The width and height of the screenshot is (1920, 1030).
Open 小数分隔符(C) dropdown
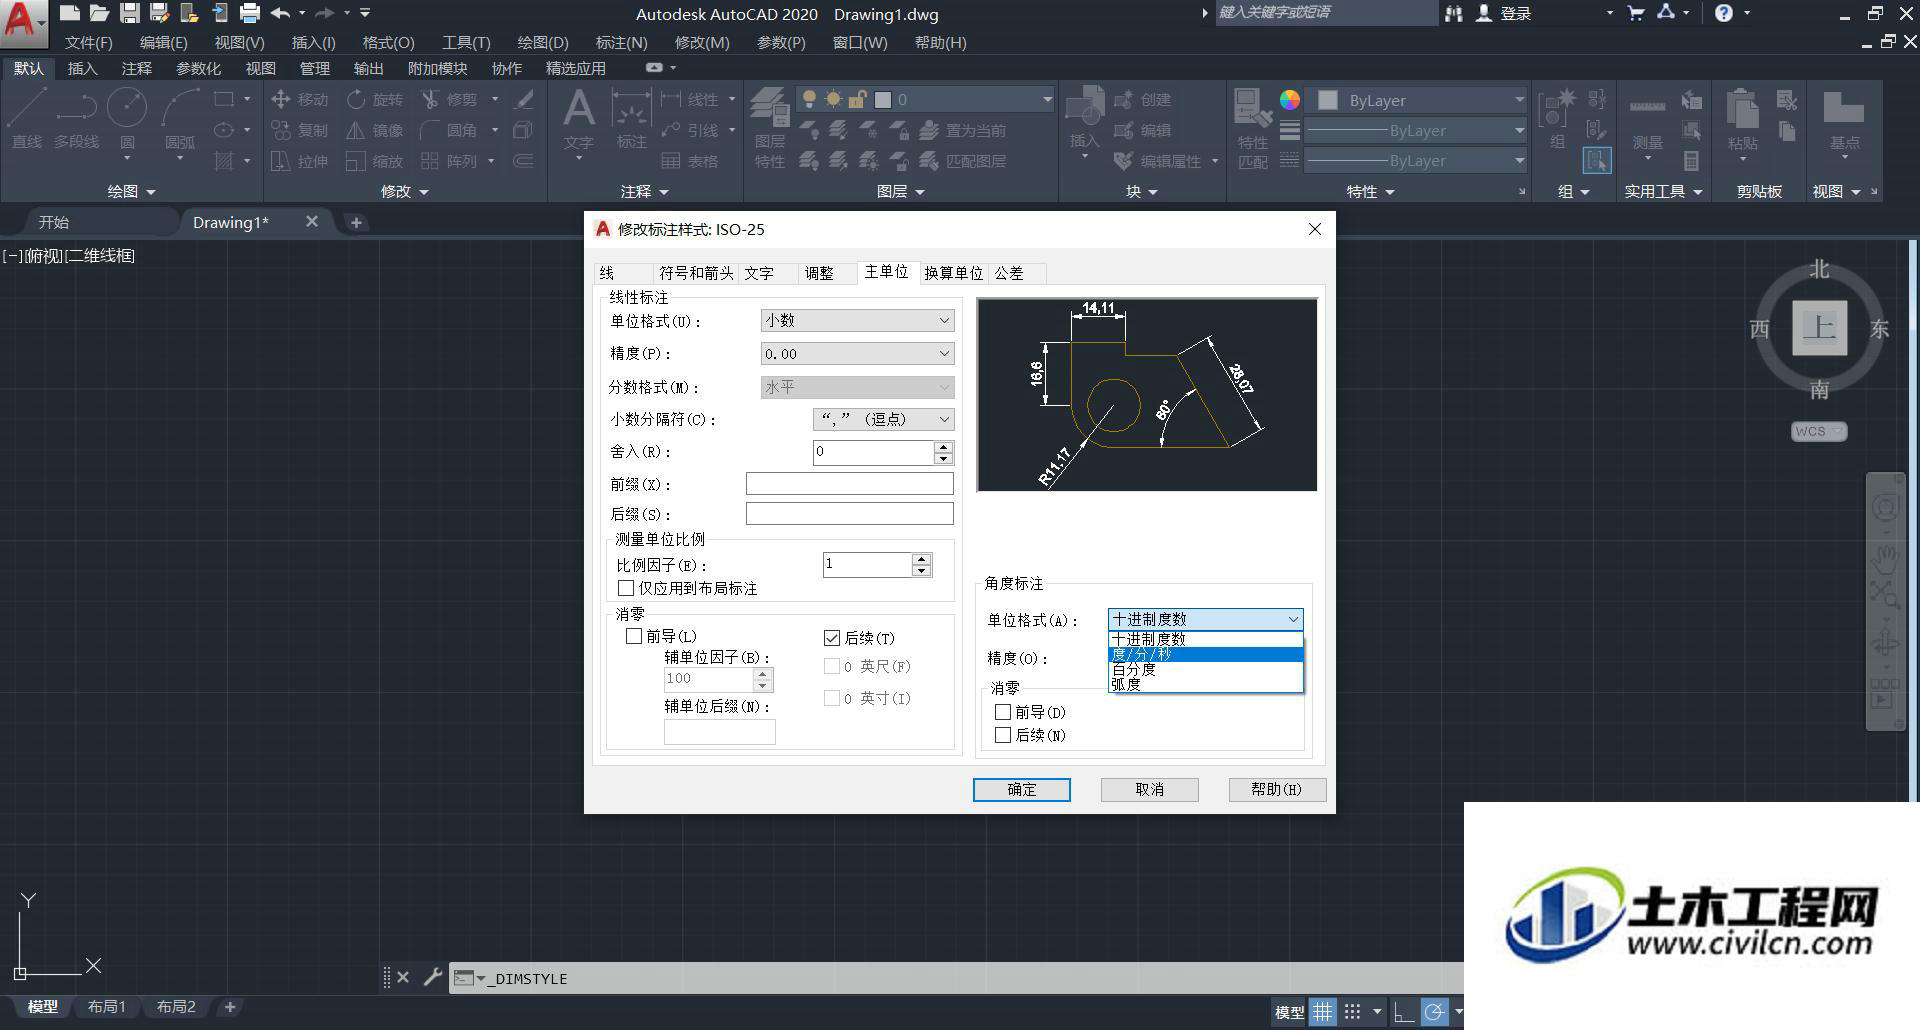pyautogui.click(x=883, y=419)
